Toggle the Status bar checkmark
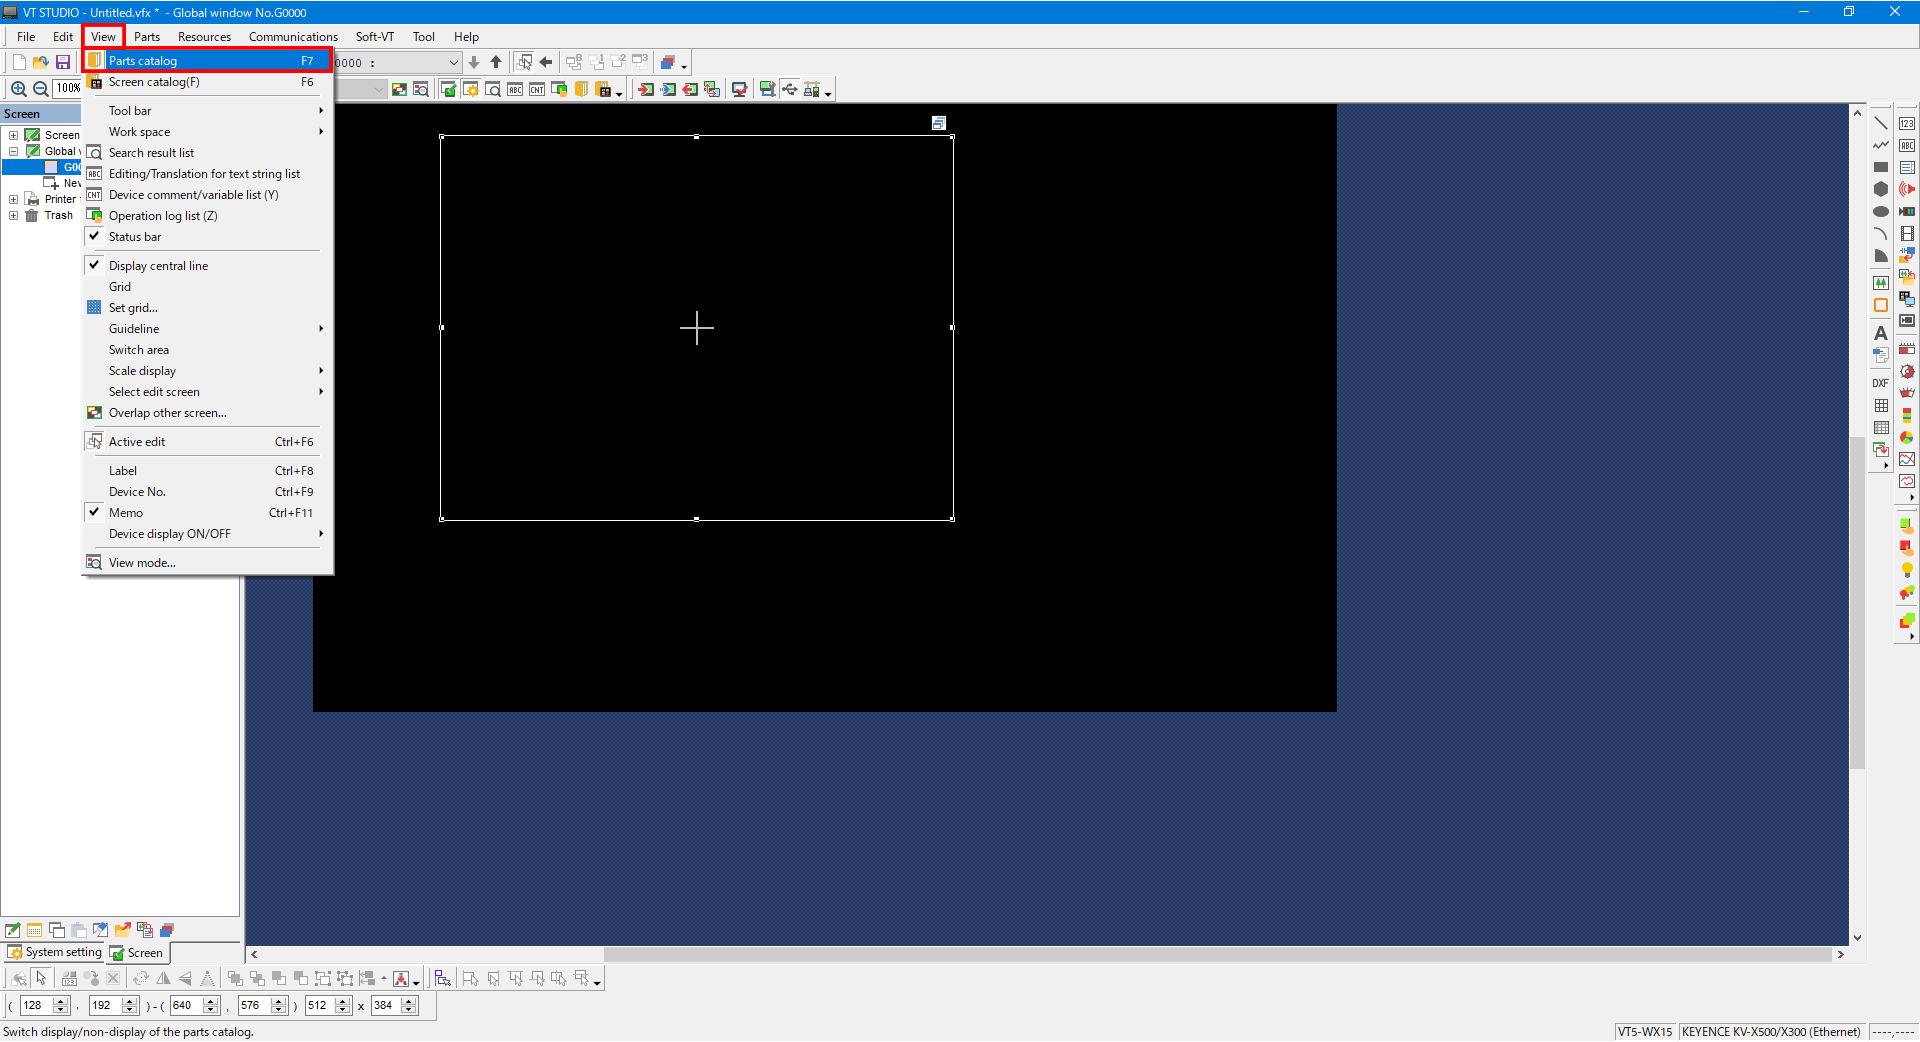 tap(135, 237)
